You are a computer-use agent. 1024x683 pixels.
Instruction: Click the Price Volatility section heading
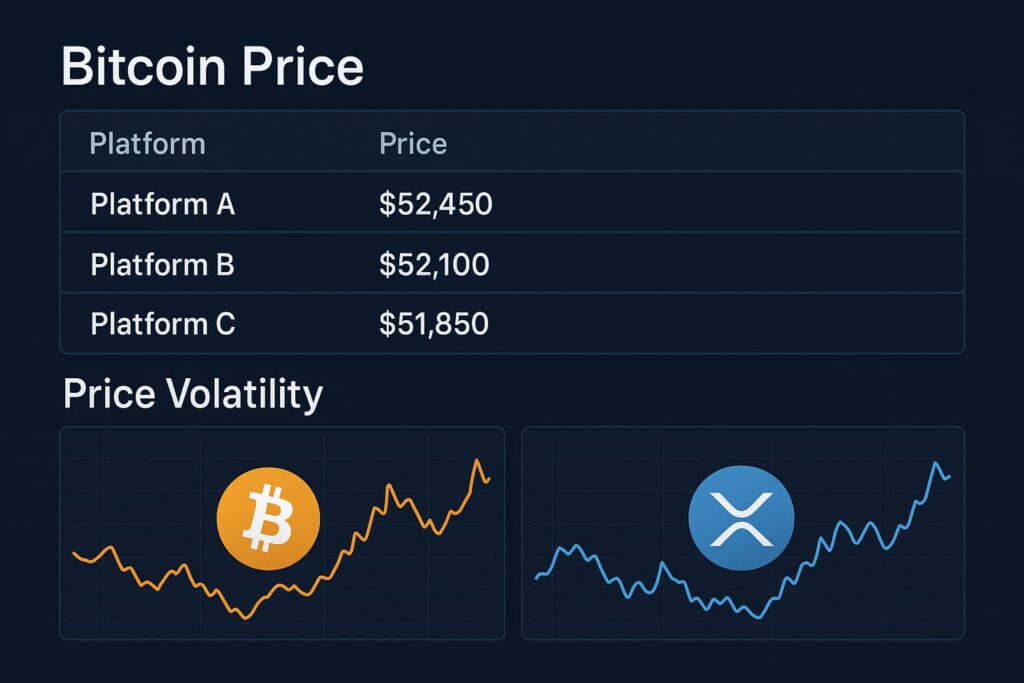193,394
